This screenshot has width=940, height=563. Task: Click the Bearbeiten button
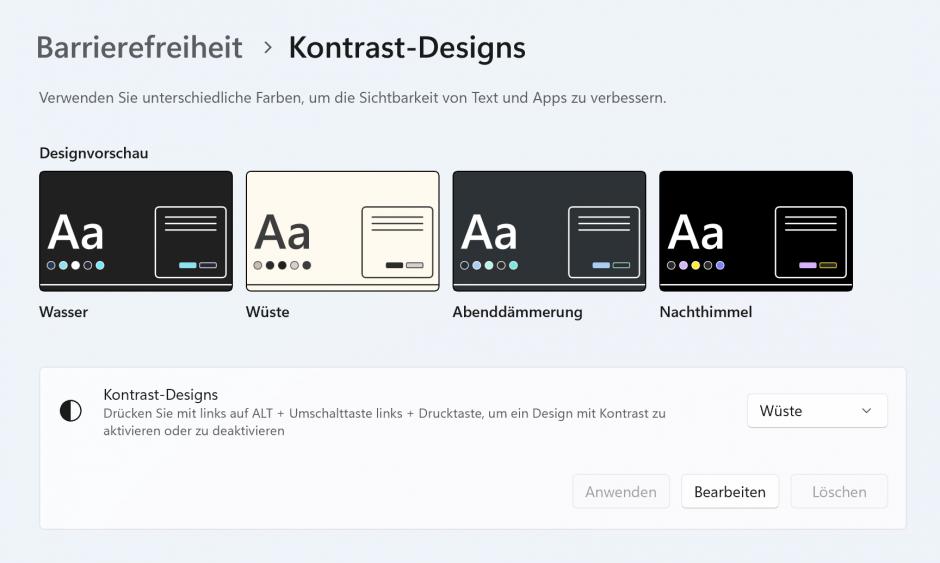click(x=730, y=491)
